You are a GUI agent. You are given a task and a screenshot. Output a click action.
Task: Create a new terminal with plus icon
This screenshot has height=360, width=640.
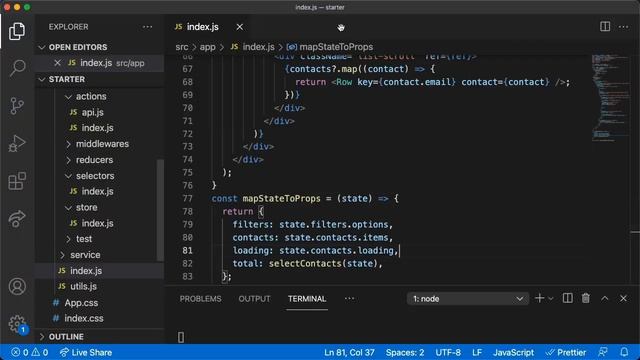pos(539,298)
